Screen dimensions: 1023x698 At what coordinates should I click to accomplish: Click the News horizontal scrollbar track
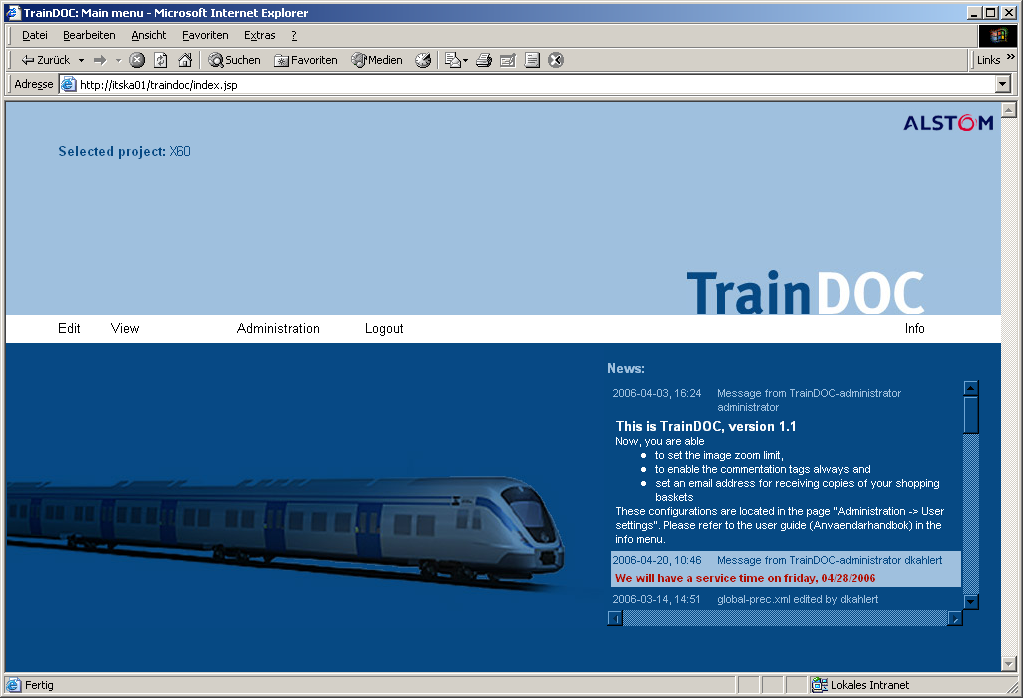point(785,618)
